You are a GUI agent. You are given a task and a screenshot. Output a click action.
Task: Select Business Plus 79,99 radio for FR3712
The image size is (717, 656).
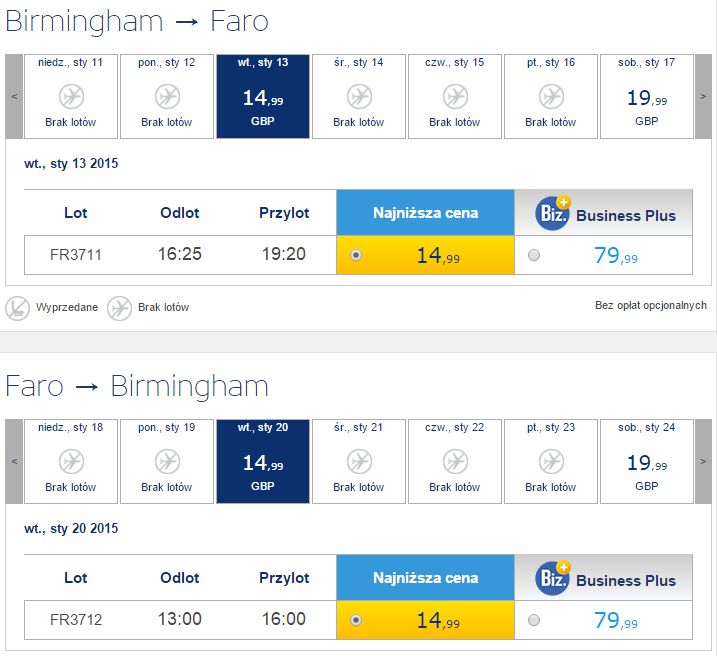tap(533, 620)
